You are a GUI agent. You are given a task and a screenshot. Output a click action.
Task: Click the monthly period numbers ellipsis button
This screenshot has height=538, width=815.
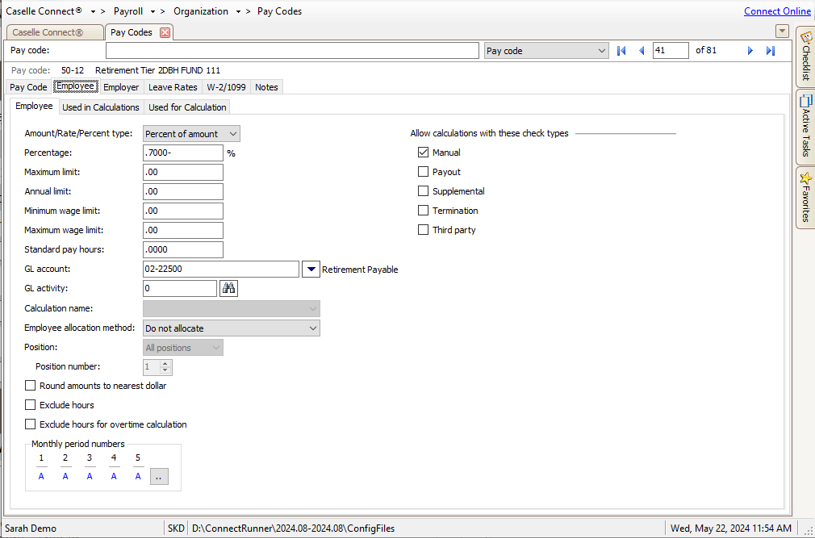click(x=159, y=477)
